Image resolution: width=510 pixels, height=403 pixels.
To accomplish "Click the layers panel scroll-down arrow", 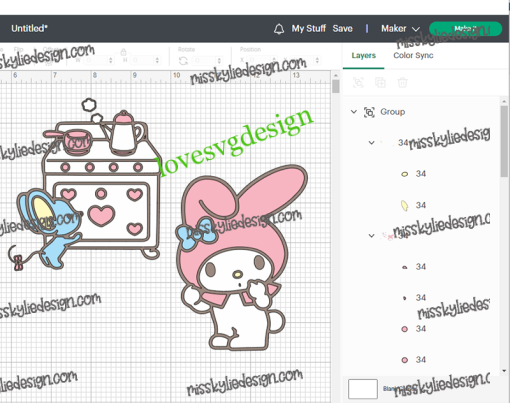I will [504, 371].
